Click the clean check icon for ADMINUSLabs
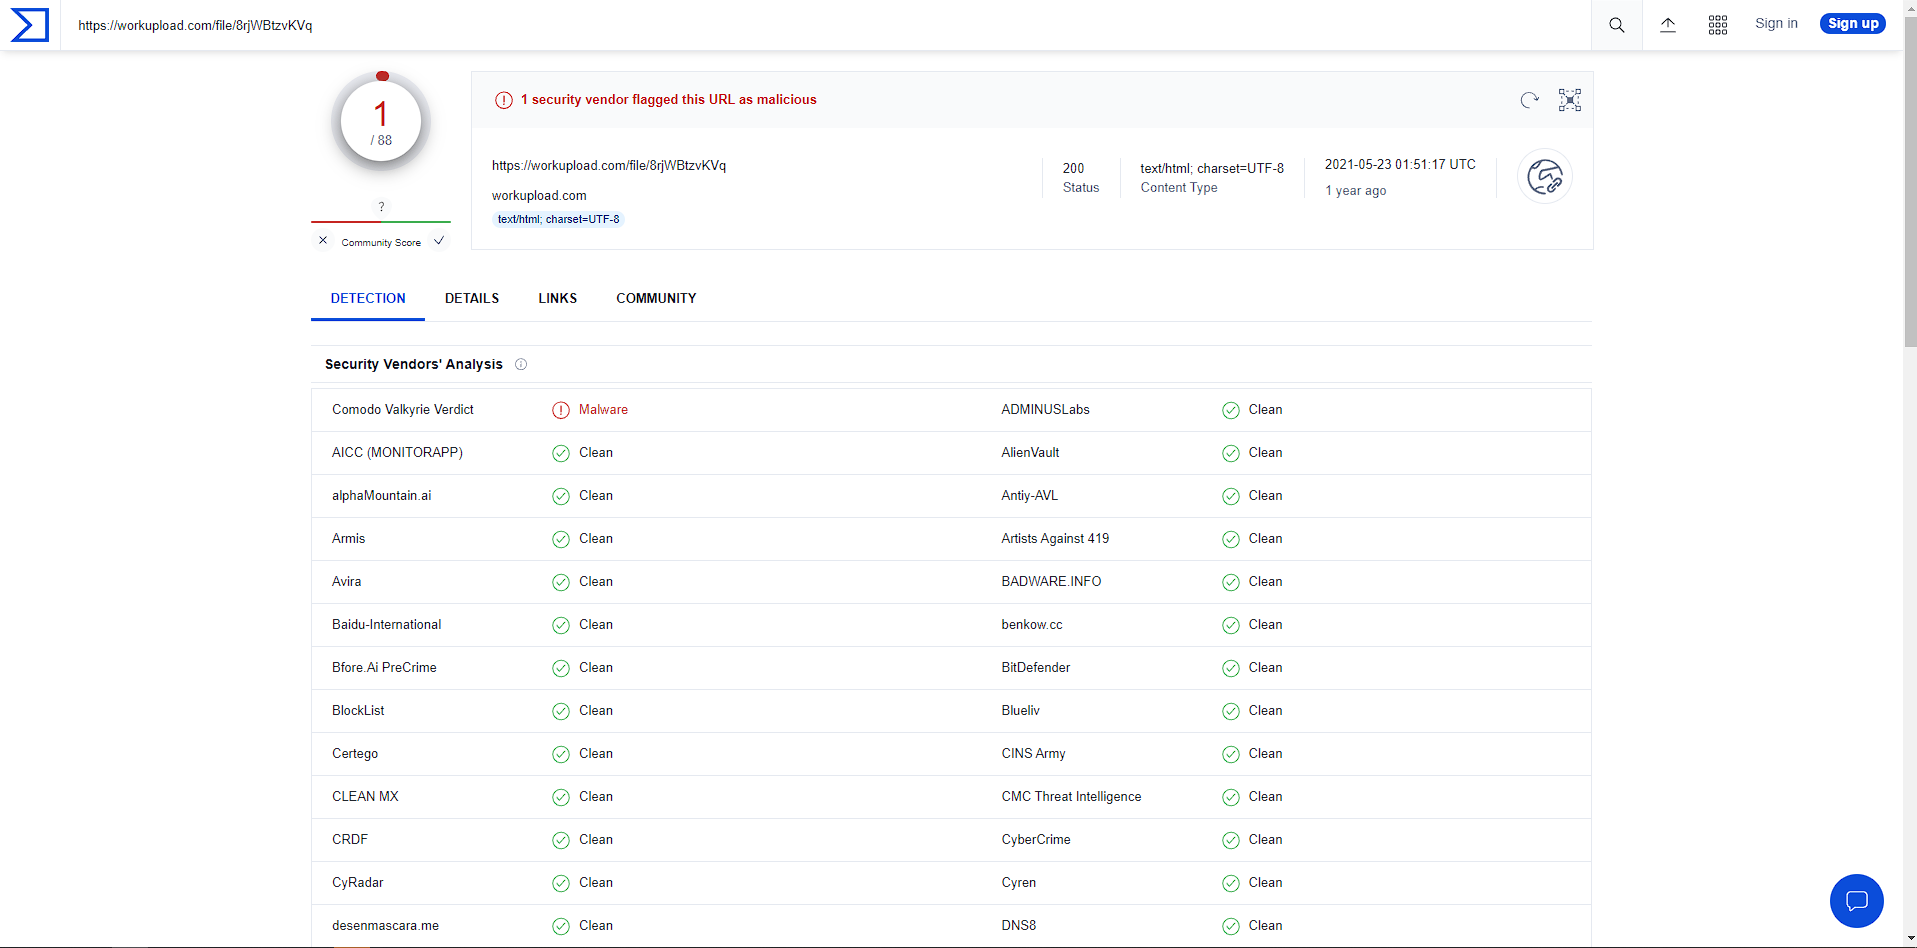 coord(1231,410)
